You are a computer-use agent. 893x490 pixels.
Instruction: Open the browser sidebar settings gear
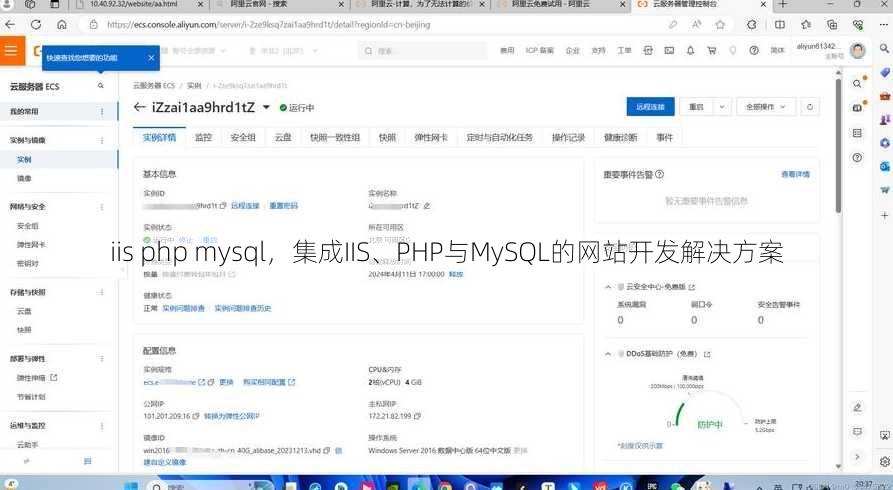[x=884, y=461]
